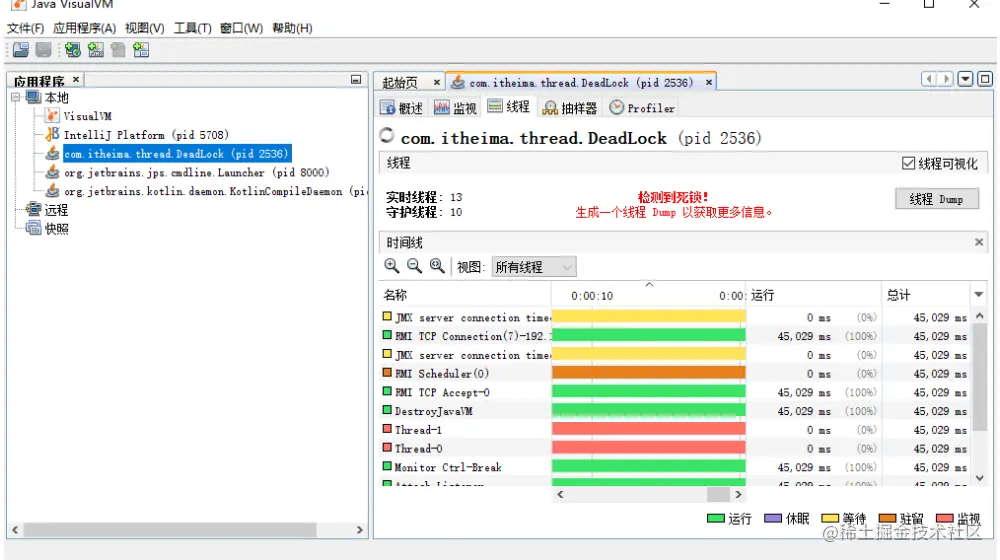Click the red Thread-1 timeline bar
Viewport: 1000px width, 560px height.
(649, 430)
